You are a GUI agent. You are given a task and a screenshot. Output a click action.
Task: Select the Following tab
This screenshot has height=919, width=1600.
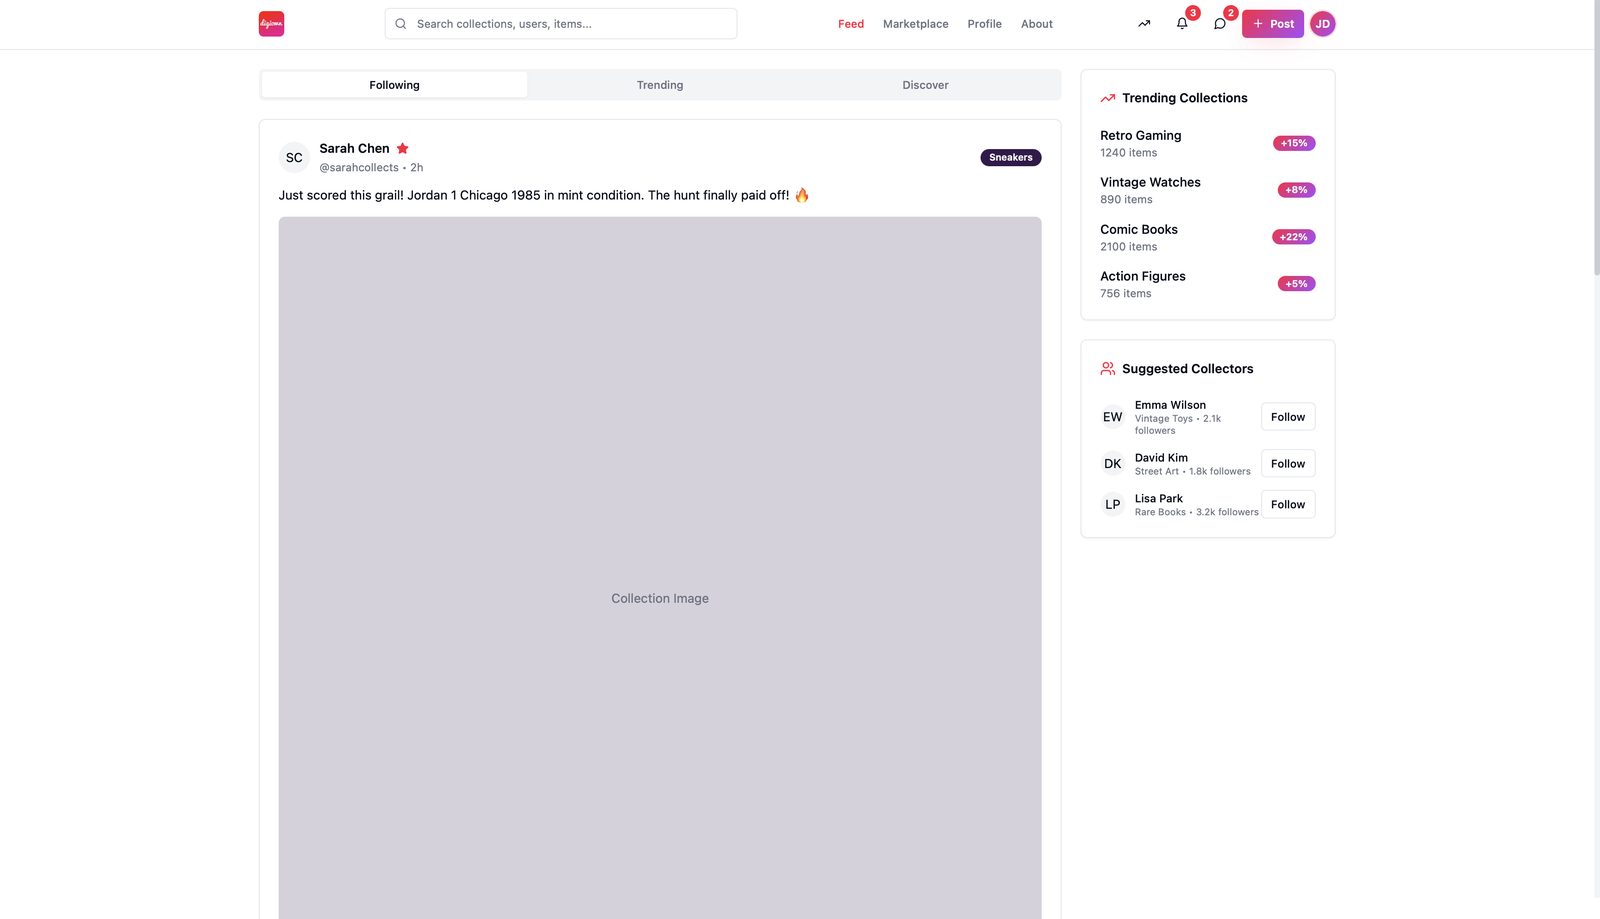pyautogui.click(x=394, y=85)
